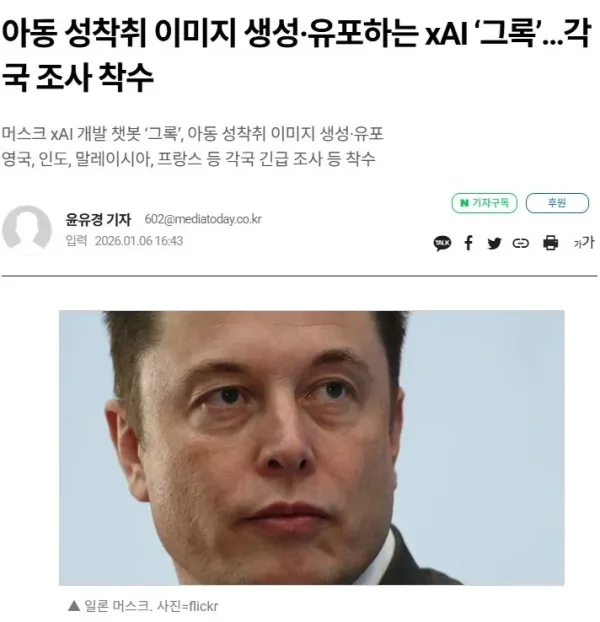The height and width of the screenshot is (622, 600).
Task: Share the article on Facebook
Action: click(468, 243)
